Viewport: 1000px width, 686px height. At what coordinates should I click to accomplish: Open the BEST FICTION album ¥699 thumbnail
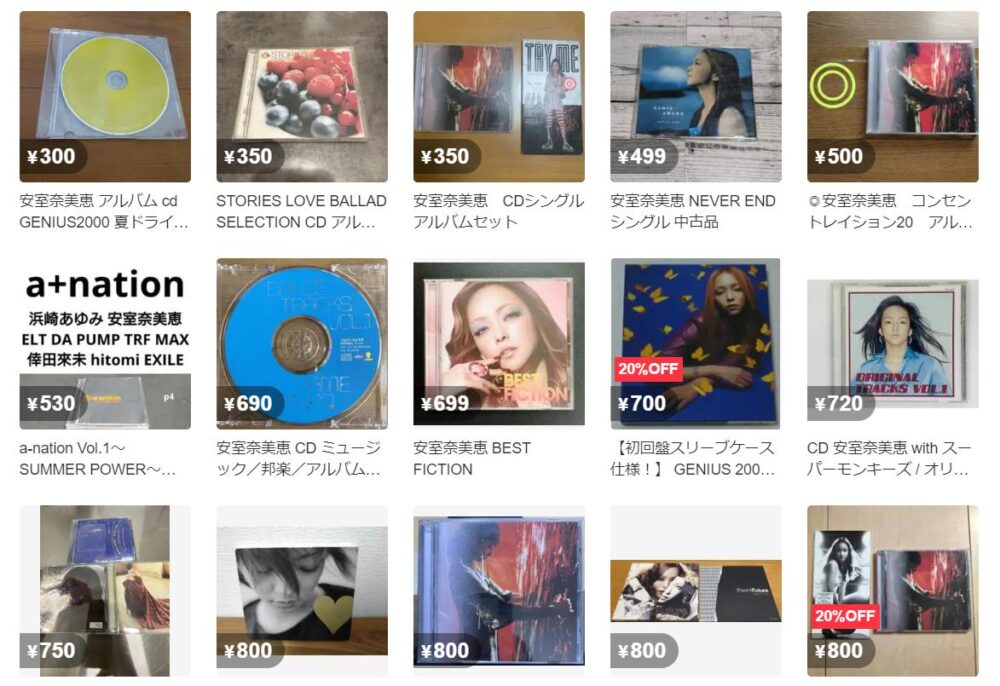(499, 344)
